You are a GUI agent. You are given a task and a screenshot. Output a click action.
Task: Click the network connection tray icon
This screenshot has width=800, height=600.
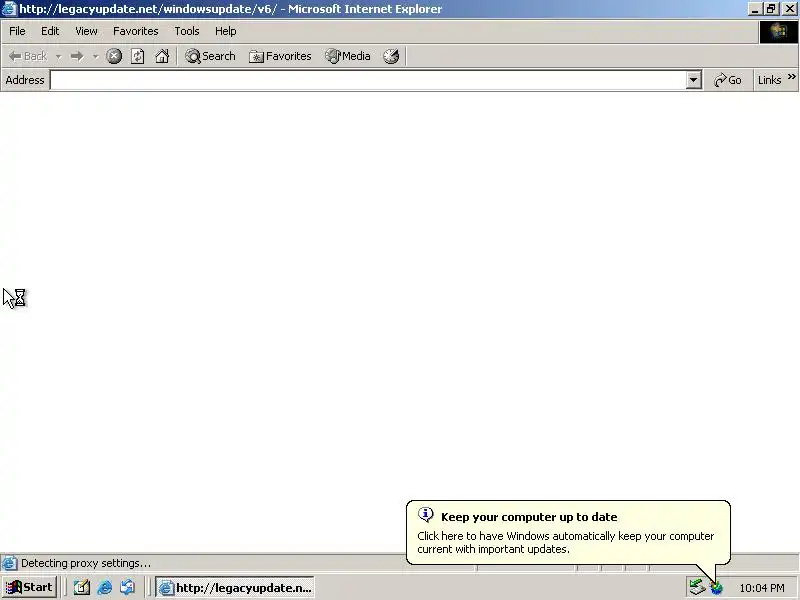point(697,587)
